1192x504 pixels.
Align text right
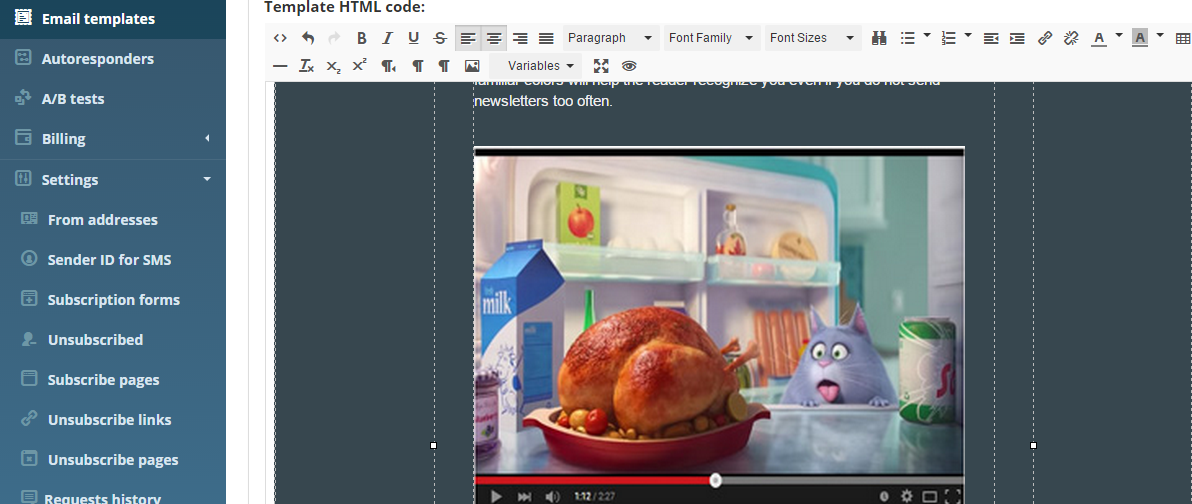pyautogui.click(x=520, y=38)
